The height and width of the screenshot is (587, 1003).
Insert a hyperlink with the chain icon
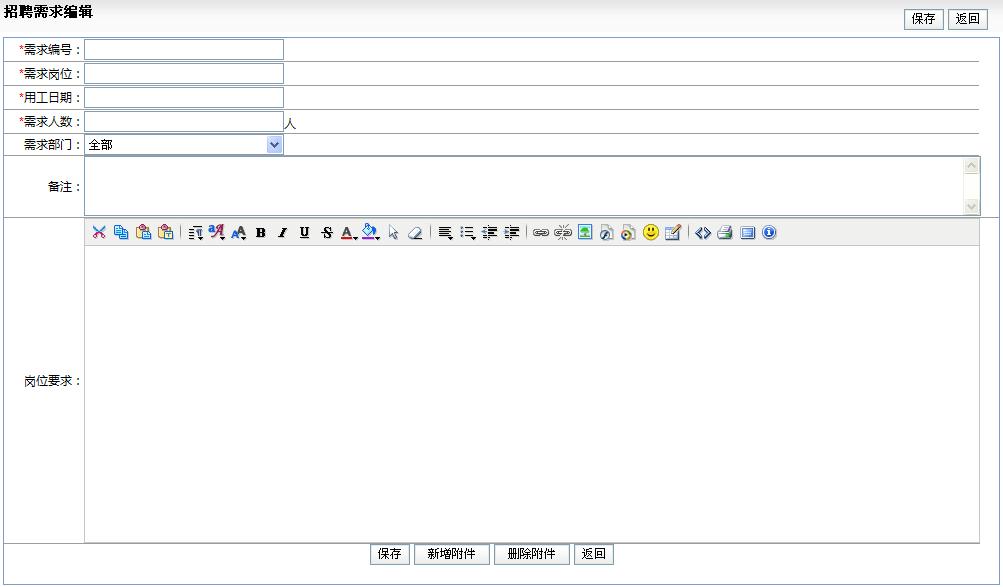click(541, 233)
